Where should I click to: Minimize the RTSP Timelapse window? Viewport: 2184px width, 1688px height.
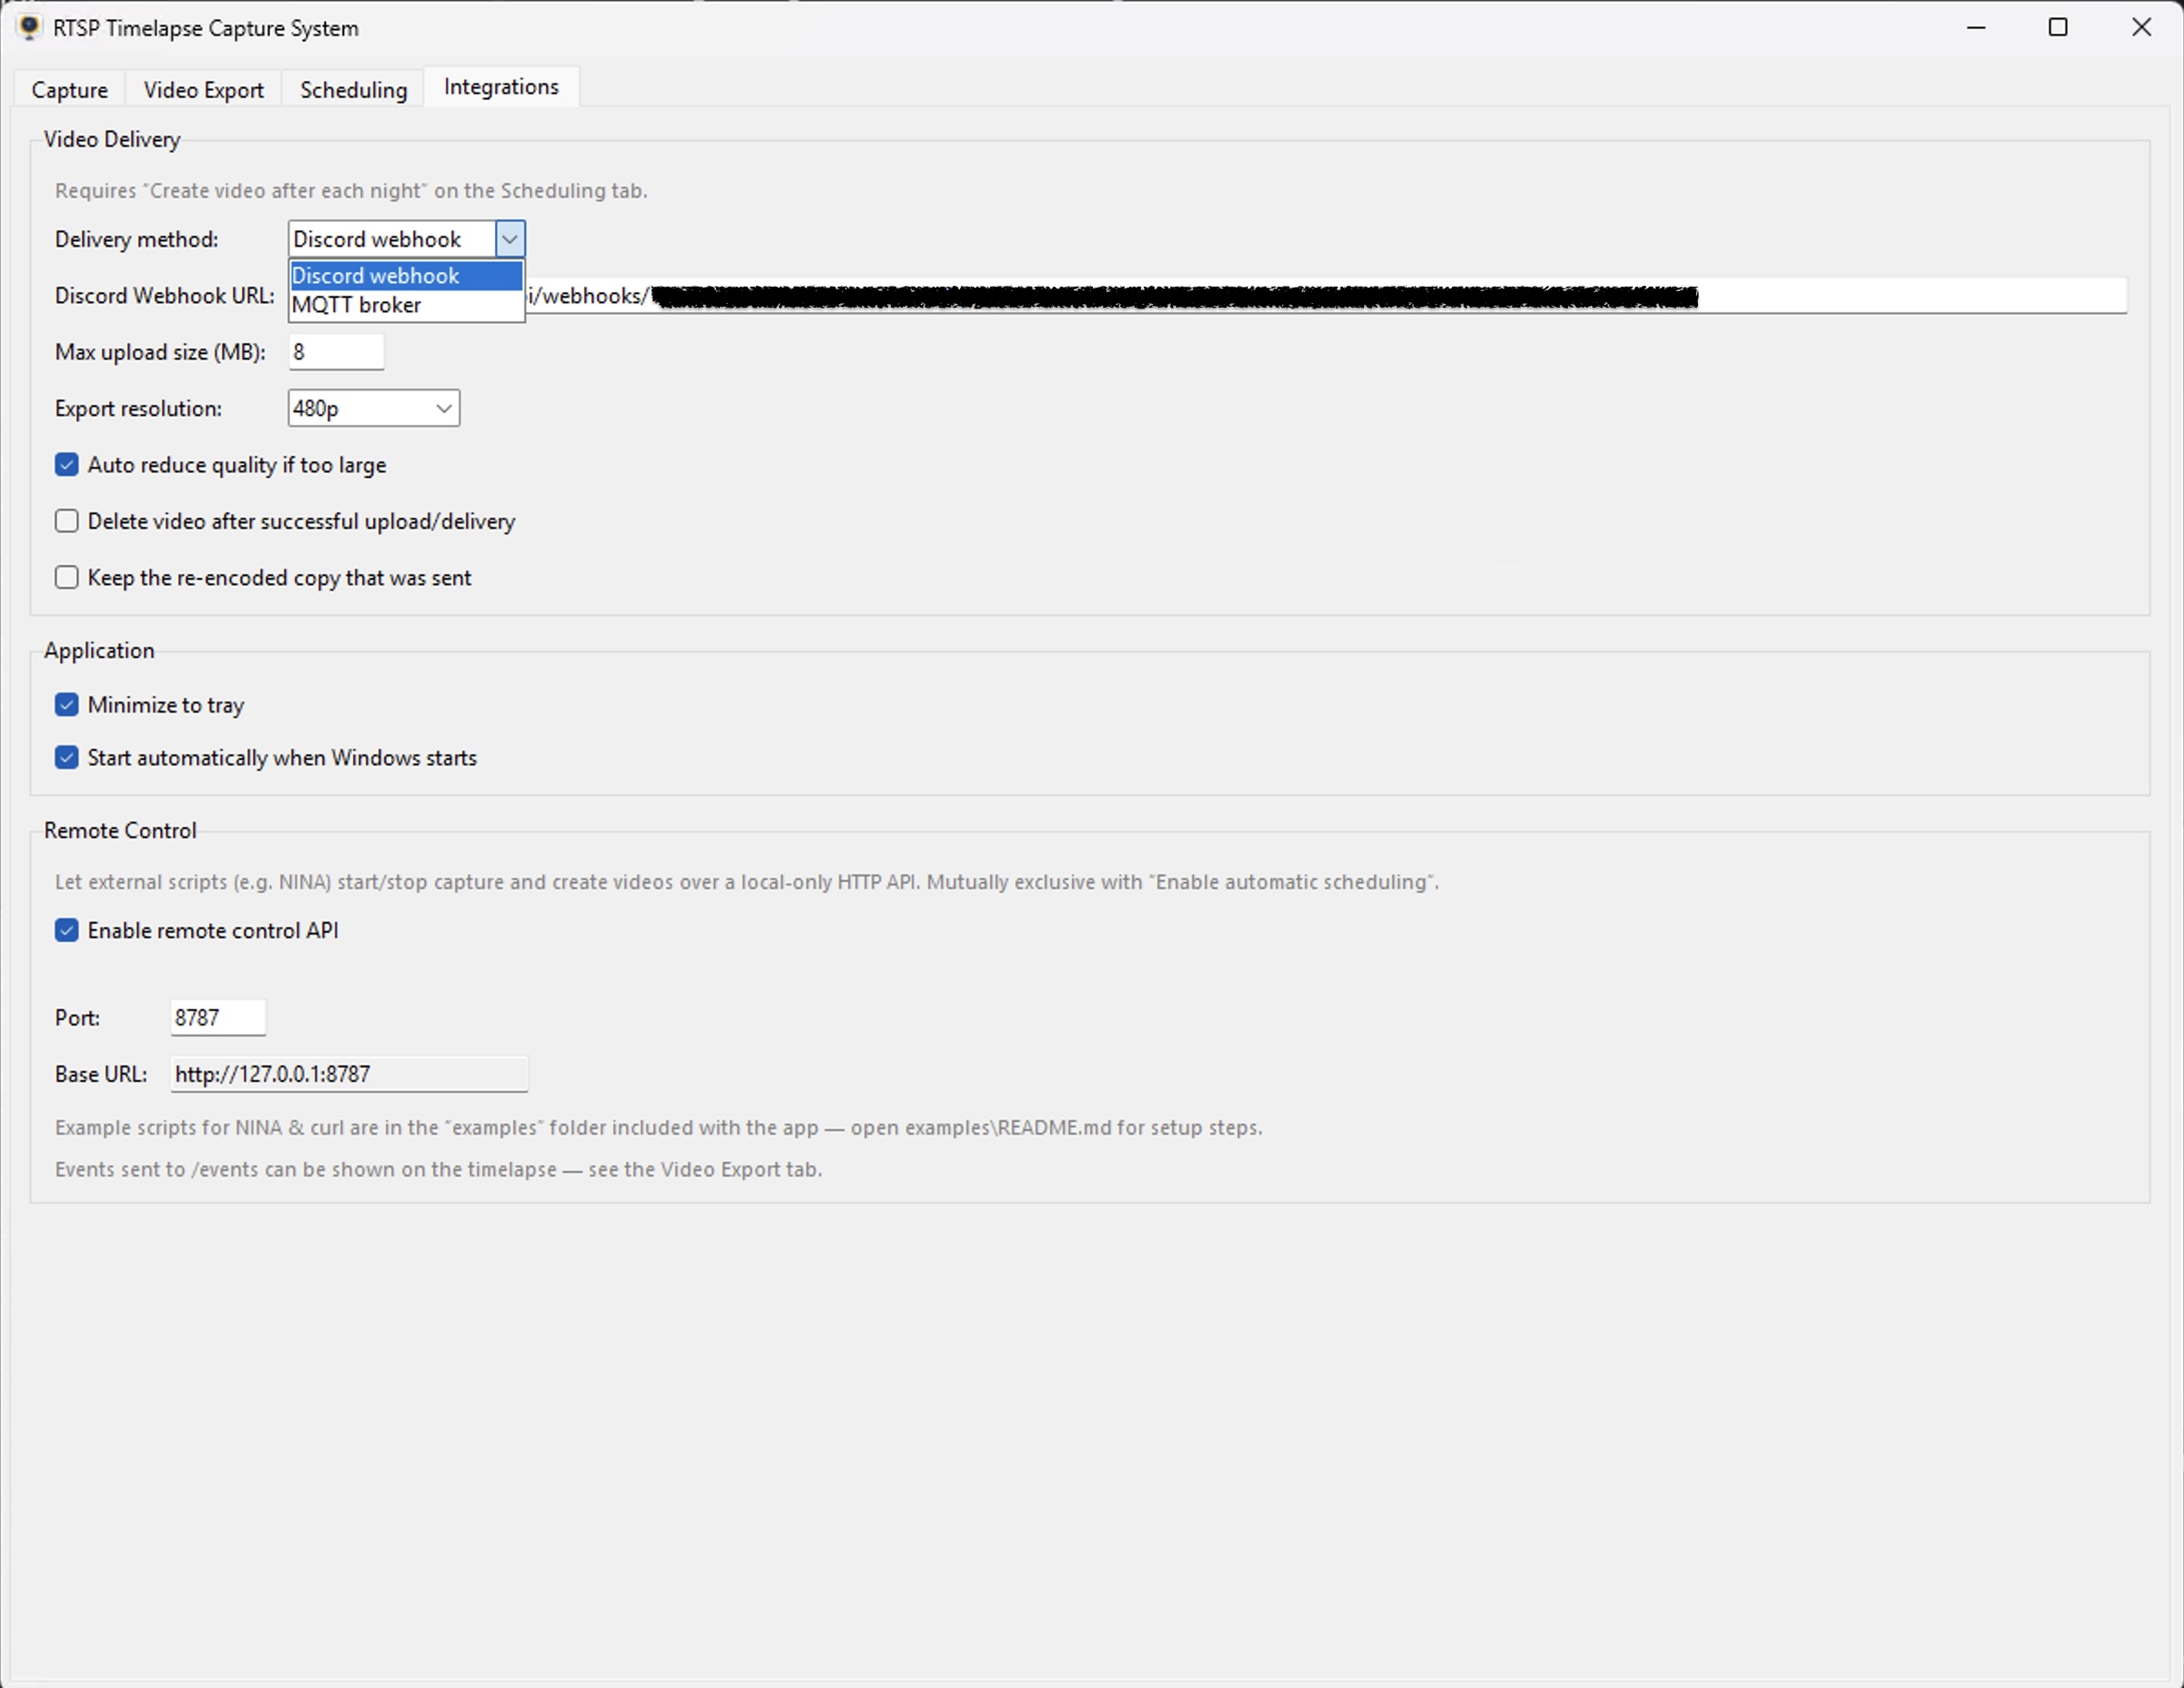[1976, 28]
